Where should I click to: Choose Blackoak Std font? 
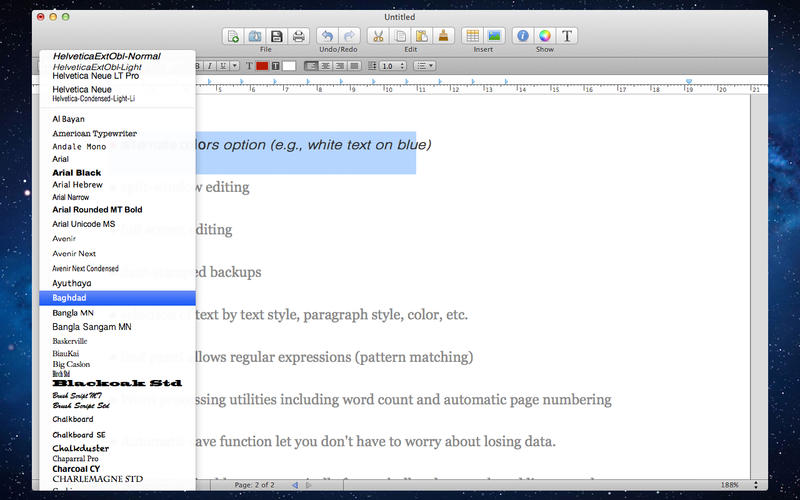click(x=117, y=383)
